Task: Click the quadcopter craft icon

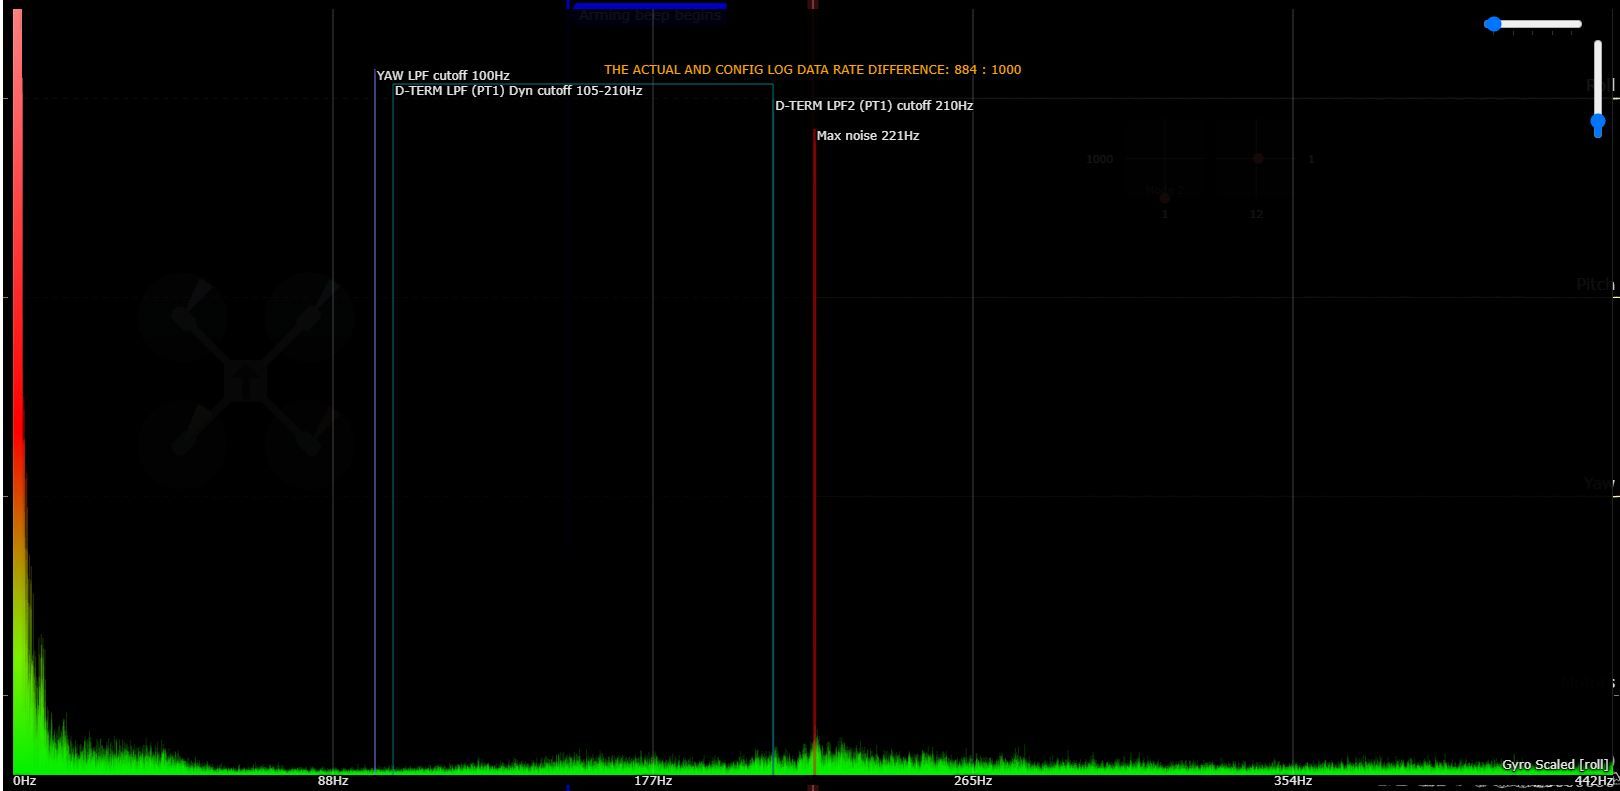Action: point(245,380)
